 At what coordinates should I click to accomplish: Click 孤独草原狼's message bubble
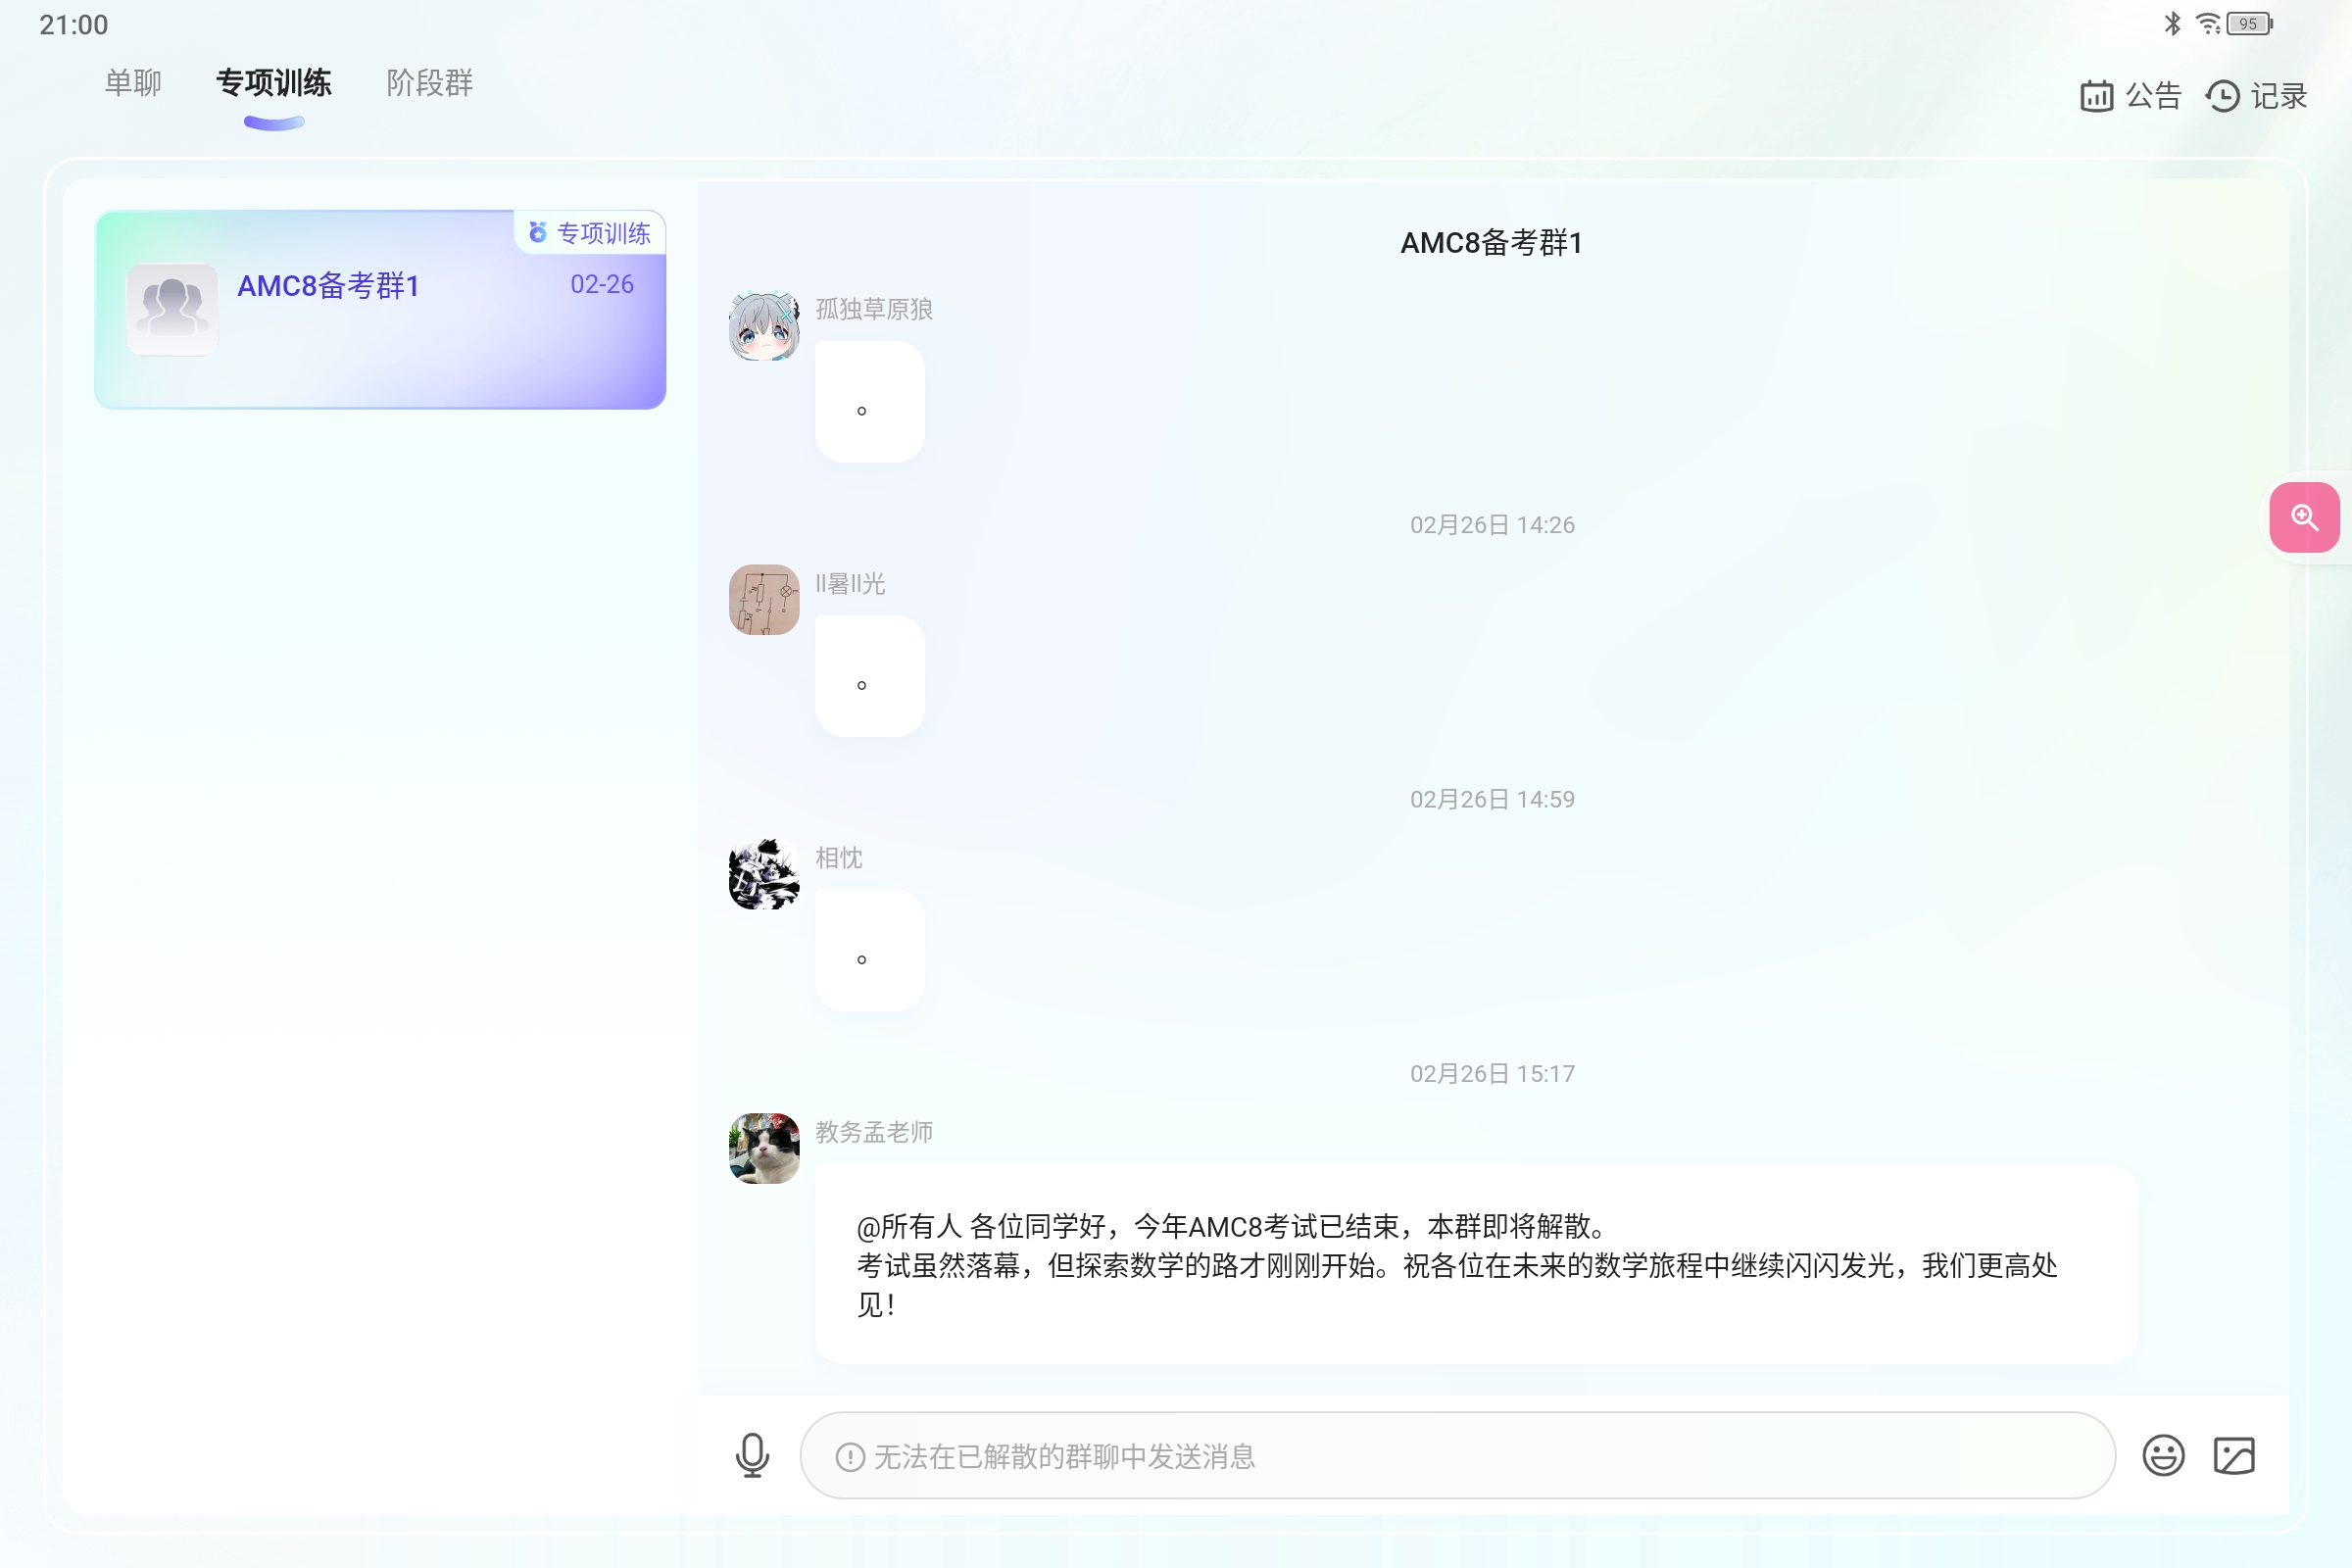tap(870, 402)
